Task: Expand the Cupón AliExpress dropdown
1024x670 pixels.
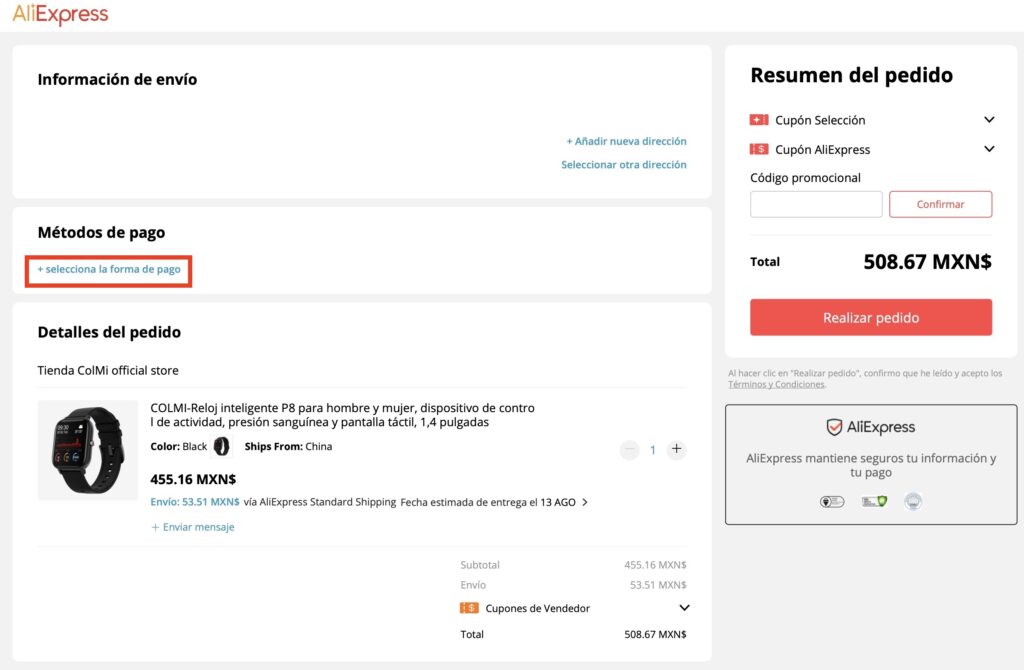Action: (989, 149)
